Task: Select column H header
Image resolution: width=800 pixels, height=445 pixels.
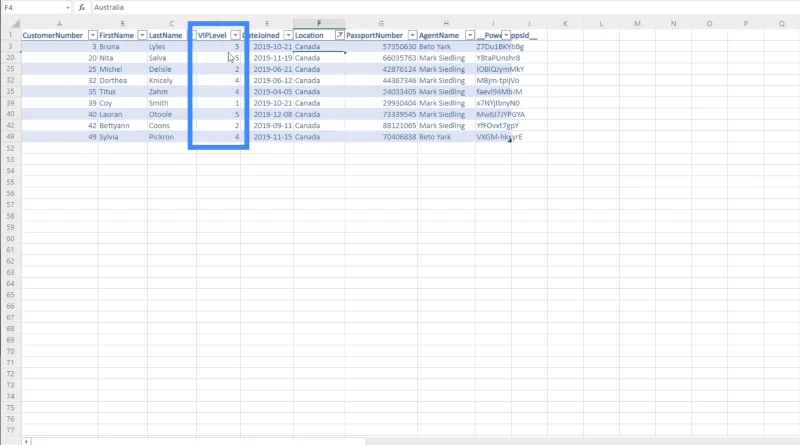Action: pyautogui.click(x=446, y=23)
